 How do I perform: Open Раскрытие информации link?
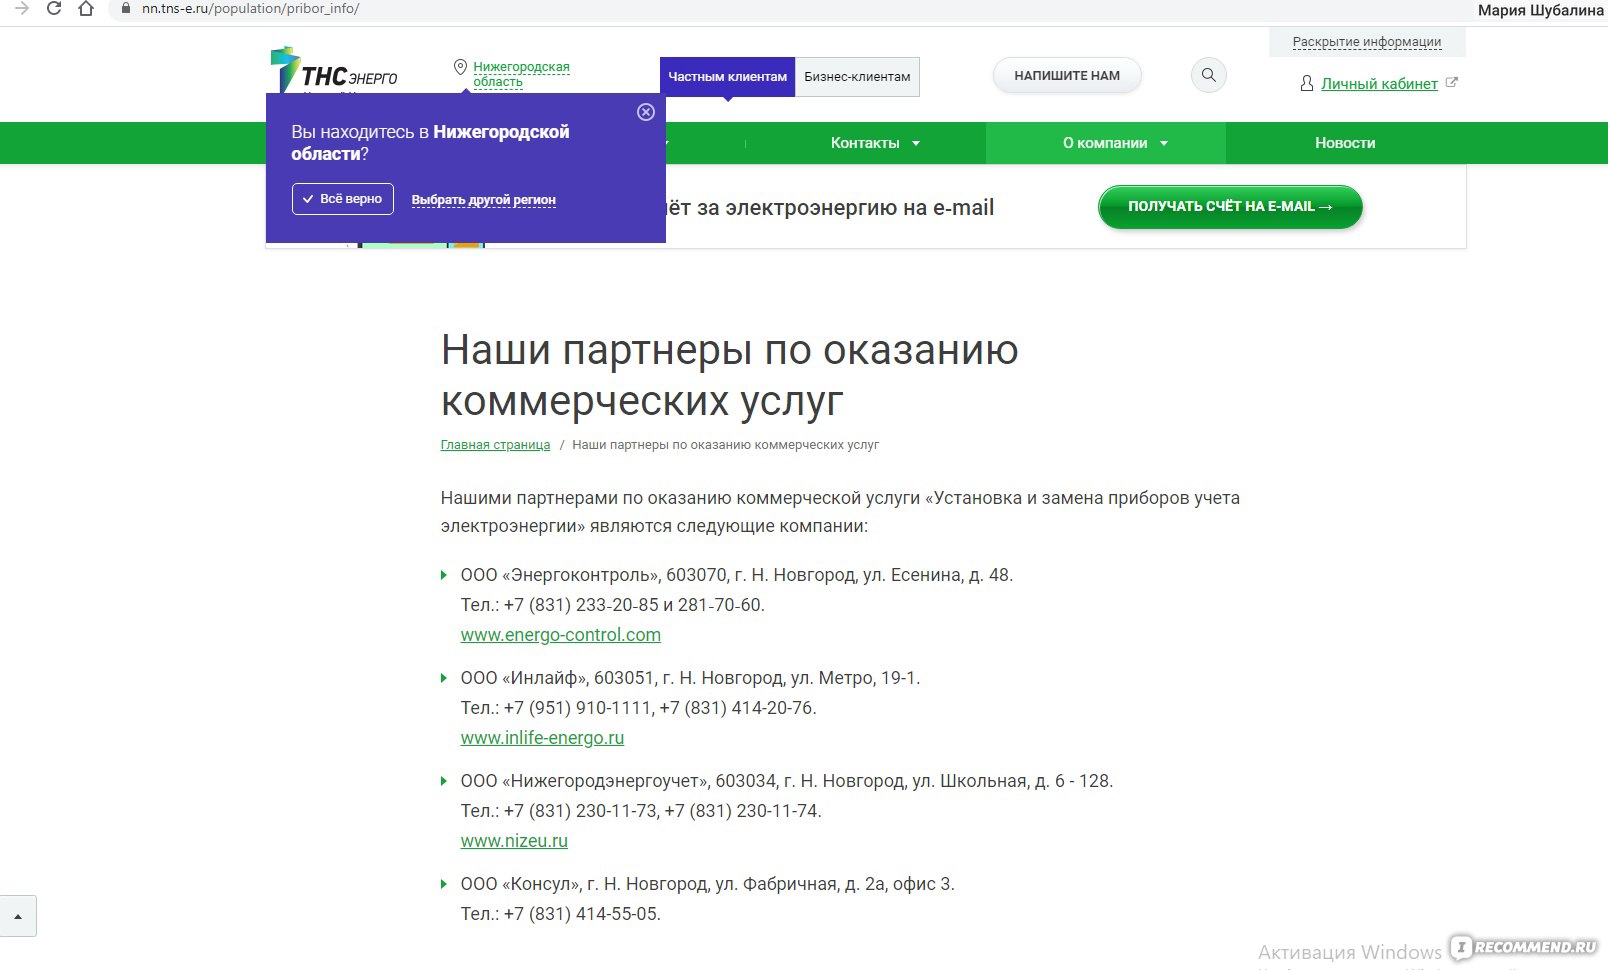click(1367, 42)
